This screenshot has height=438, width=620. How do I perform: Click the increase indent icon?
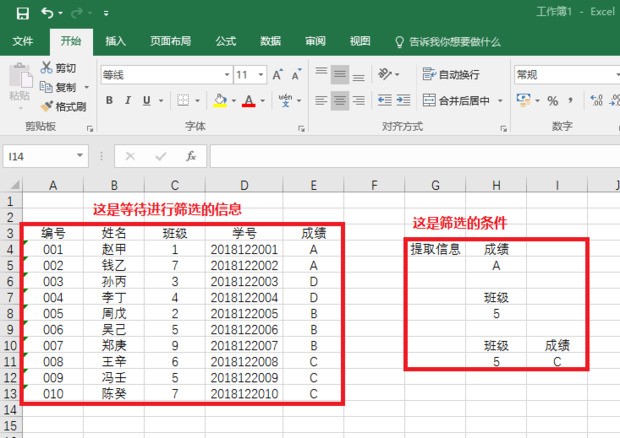pyautogui.click(x=403, y=100)
